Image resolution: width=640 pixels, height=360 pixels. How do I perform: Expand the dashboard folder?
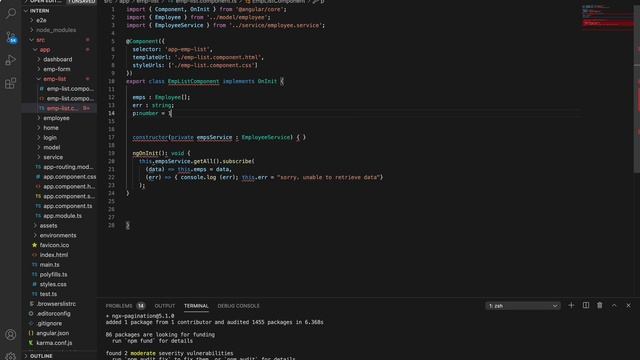(58, 60)
